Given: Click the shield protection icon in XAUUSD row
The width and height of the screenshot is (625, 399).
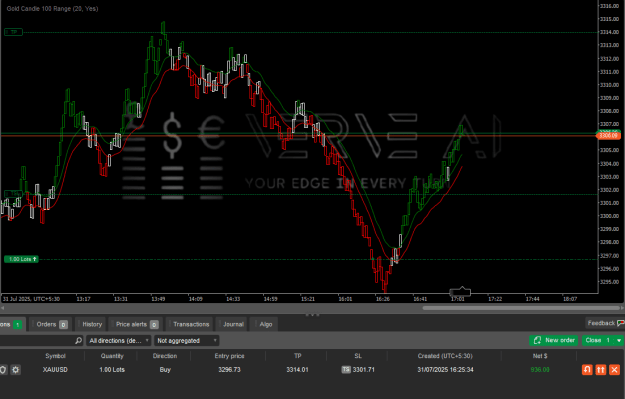Looking at the screenshot, I should (3, 370).
